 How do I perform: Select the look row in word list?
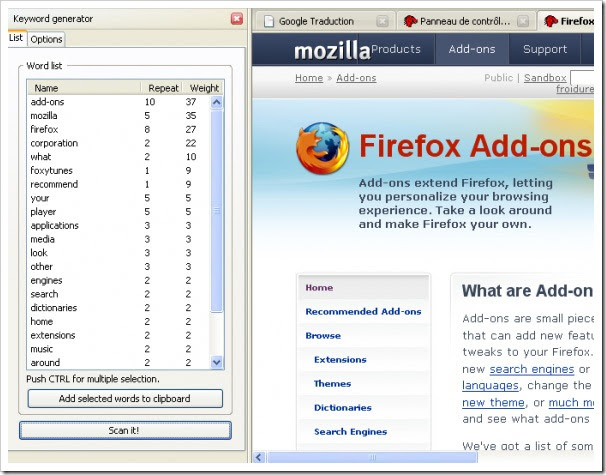[x=119, y=253]
